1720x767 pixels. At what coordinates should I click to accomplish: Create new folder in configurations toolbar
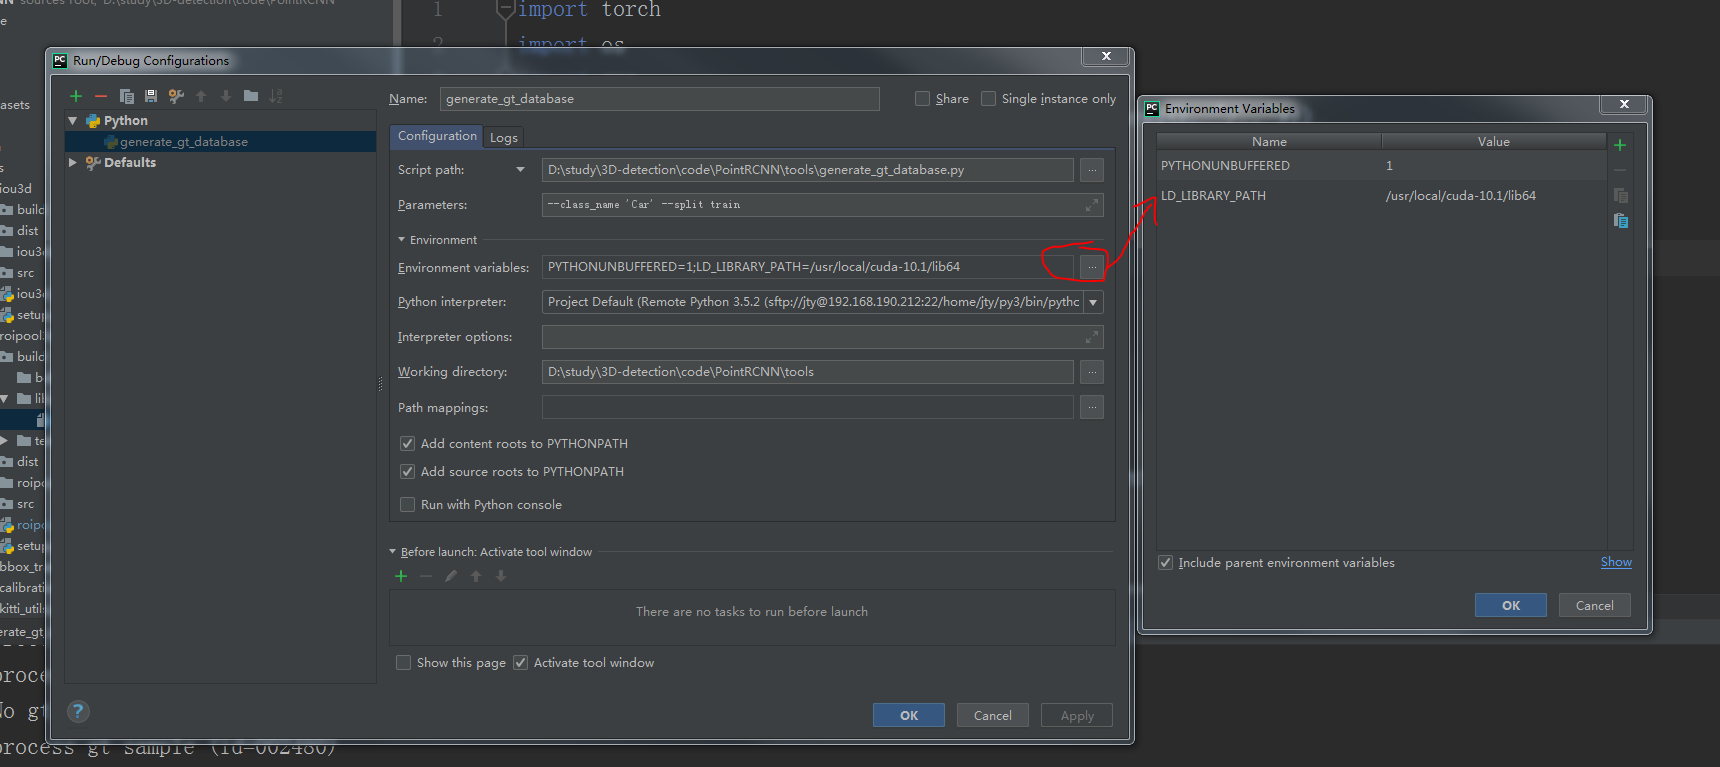[x=251, y=96]
